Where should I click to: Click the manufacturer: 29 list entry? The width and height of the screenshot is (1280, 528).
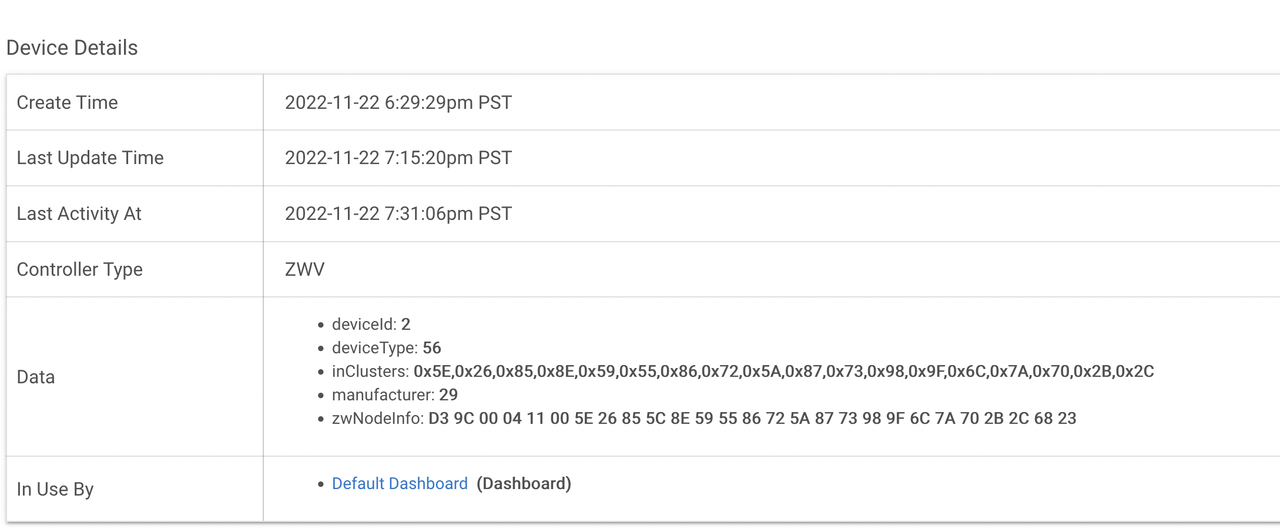point(395,395)
